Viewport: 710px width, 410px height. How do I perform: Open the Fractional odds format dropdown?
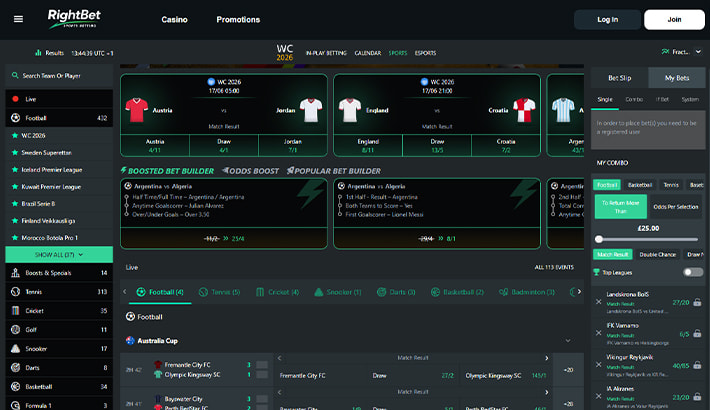coord(681,52)
